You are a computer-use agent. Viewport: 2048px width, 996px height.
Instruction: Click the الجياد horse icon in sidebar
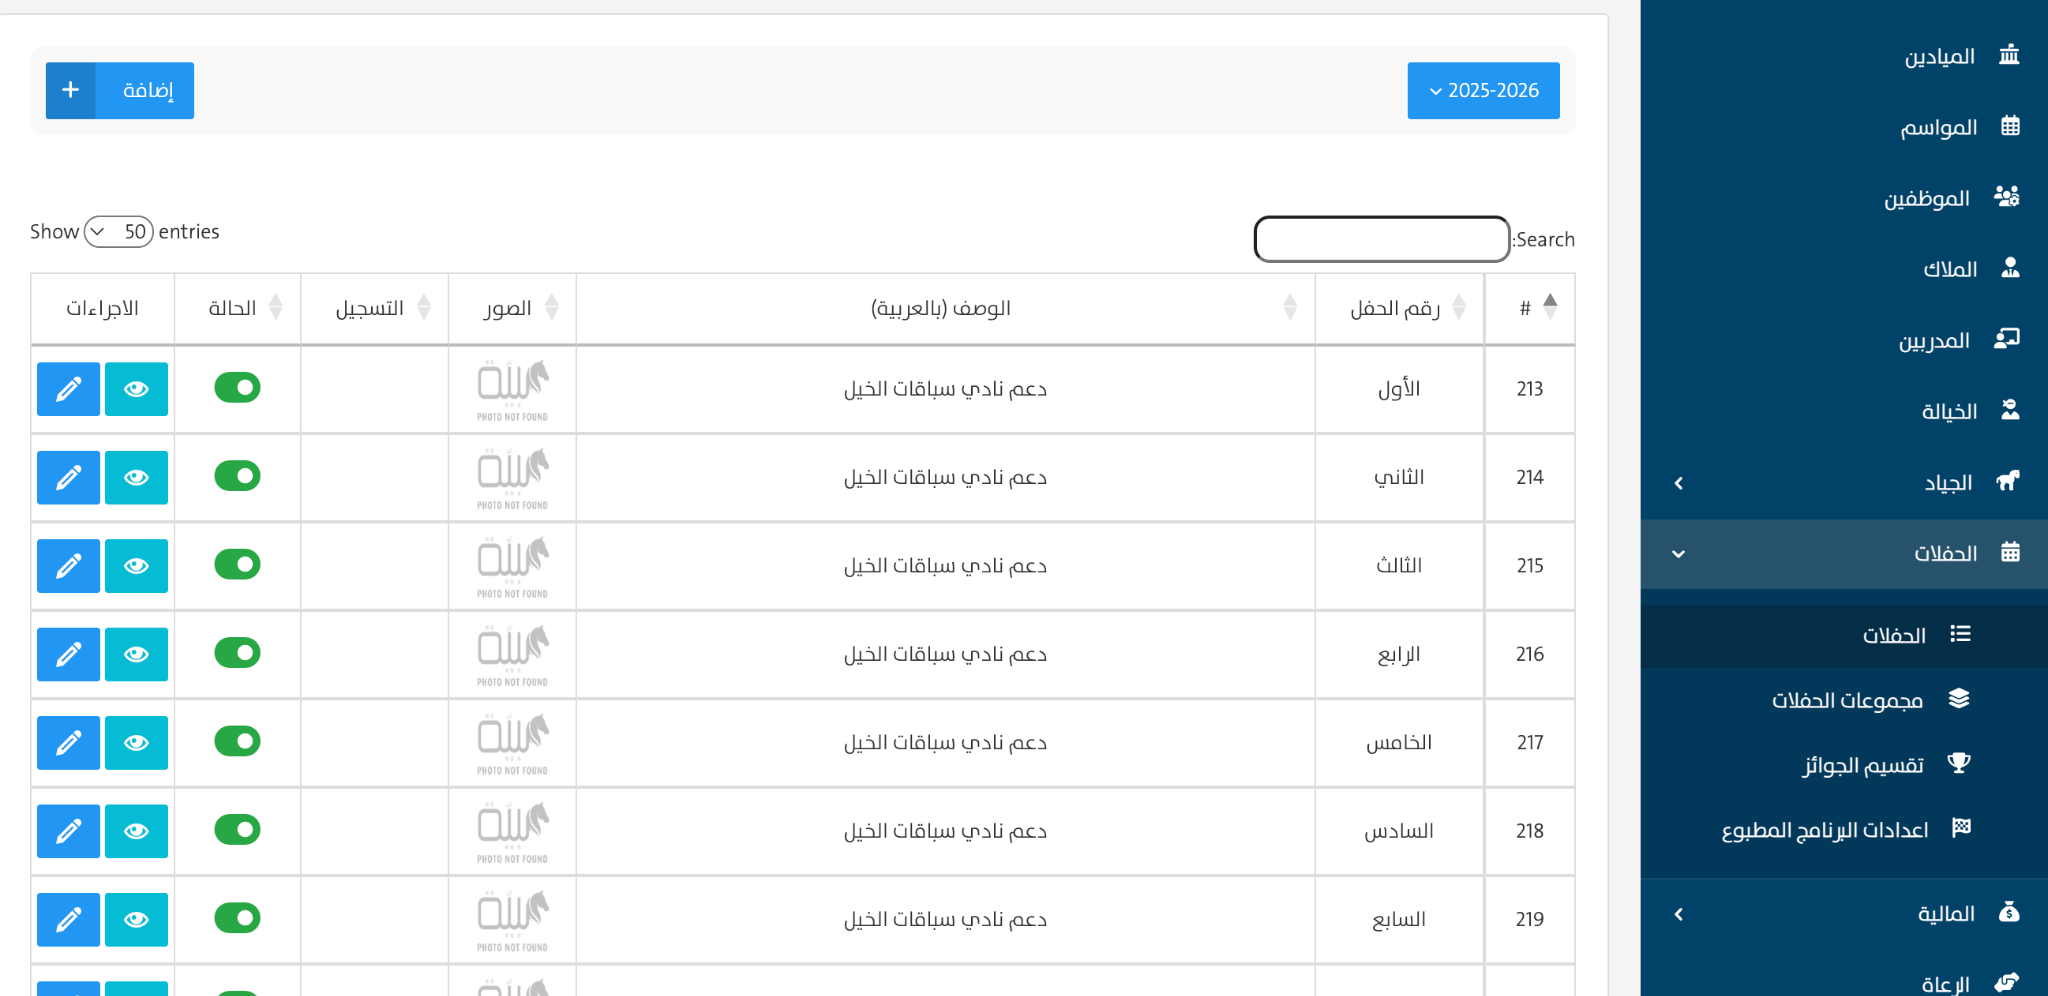pyautogui.click(x=2007, y=481)
